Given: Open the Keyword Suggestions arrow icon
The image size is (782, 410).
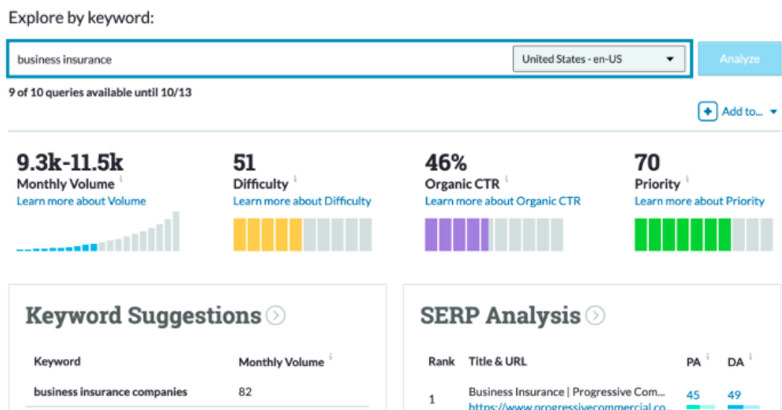Looking at the screenshot, I should tap(276, 316).
